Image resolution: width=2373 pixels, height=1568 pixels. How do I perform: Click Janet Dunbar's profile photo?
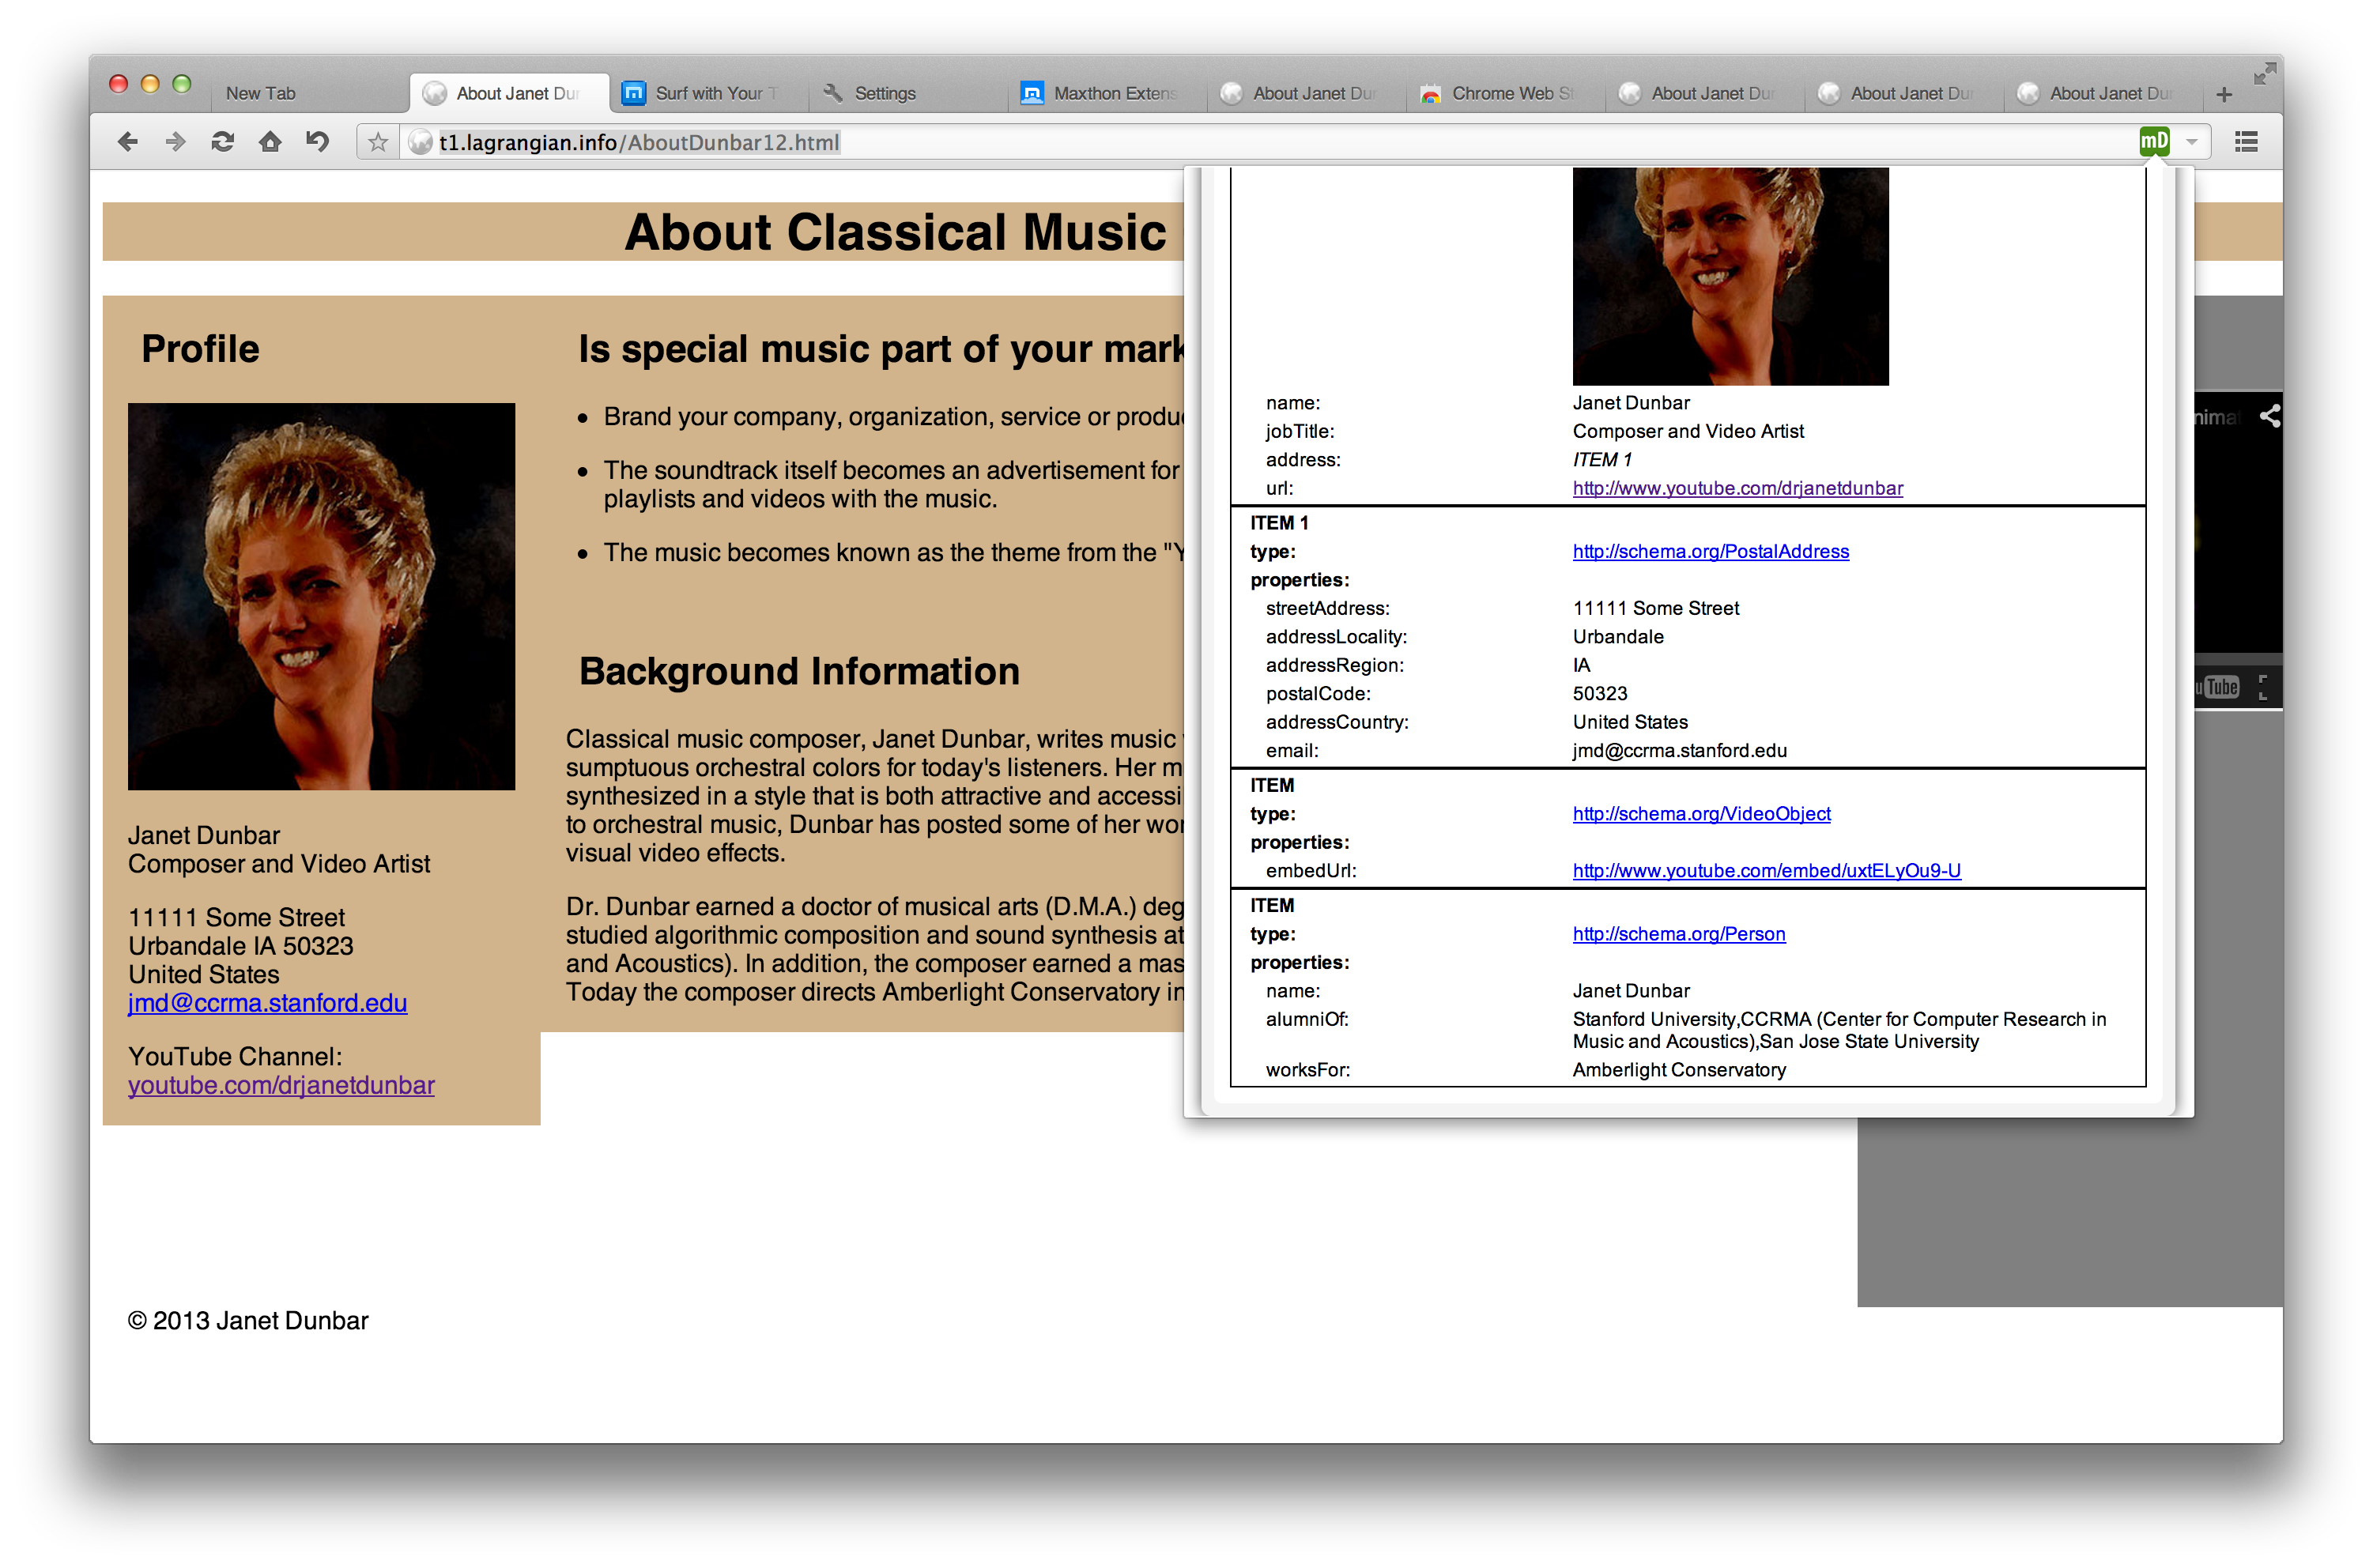(x=321, y=596)
